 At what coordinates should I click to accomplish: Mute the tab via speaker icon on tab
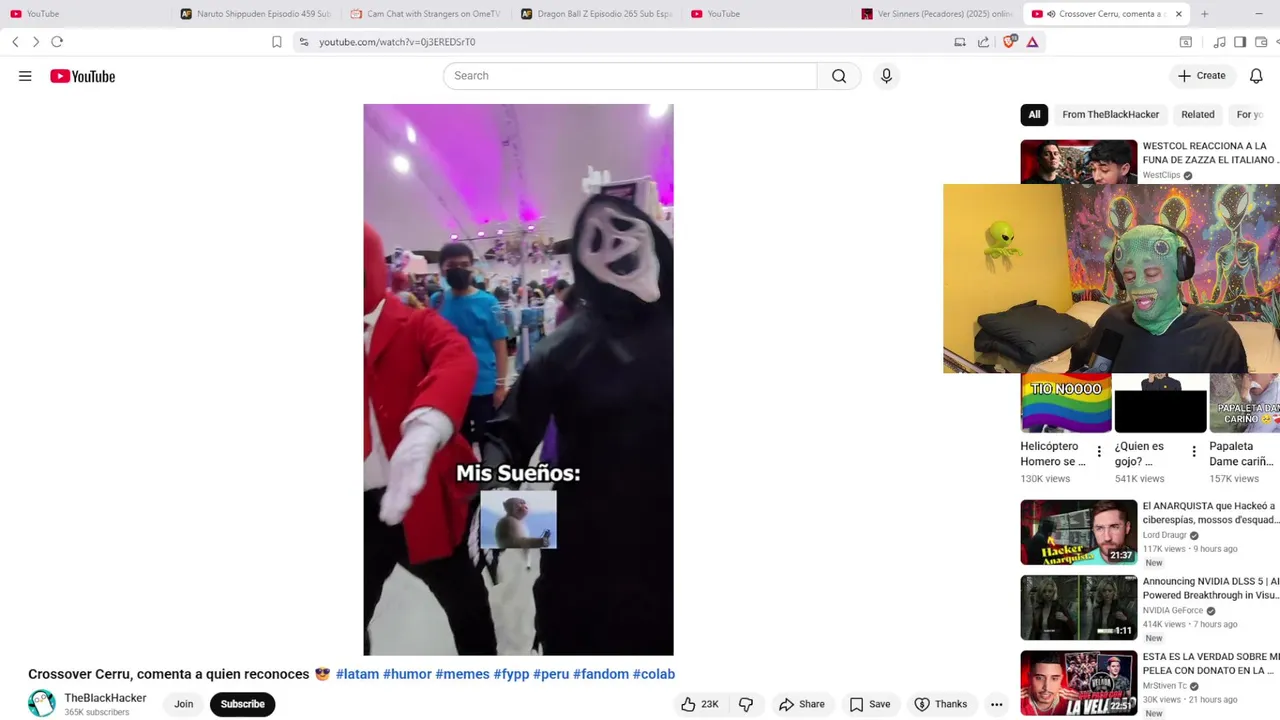click(1051, 14)
